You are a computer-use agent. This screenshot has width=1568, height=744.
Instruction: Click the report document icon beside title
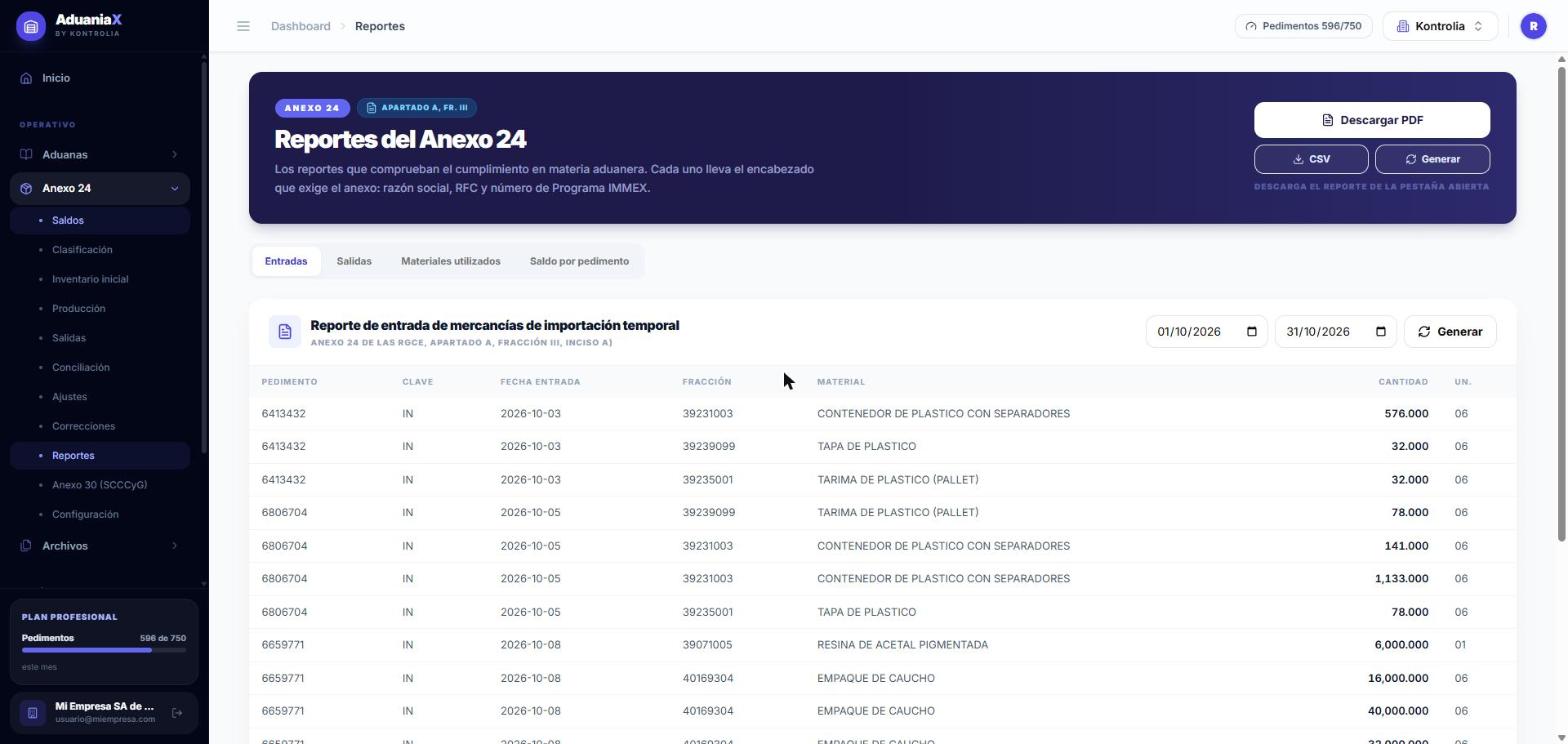tap(284, 332)
